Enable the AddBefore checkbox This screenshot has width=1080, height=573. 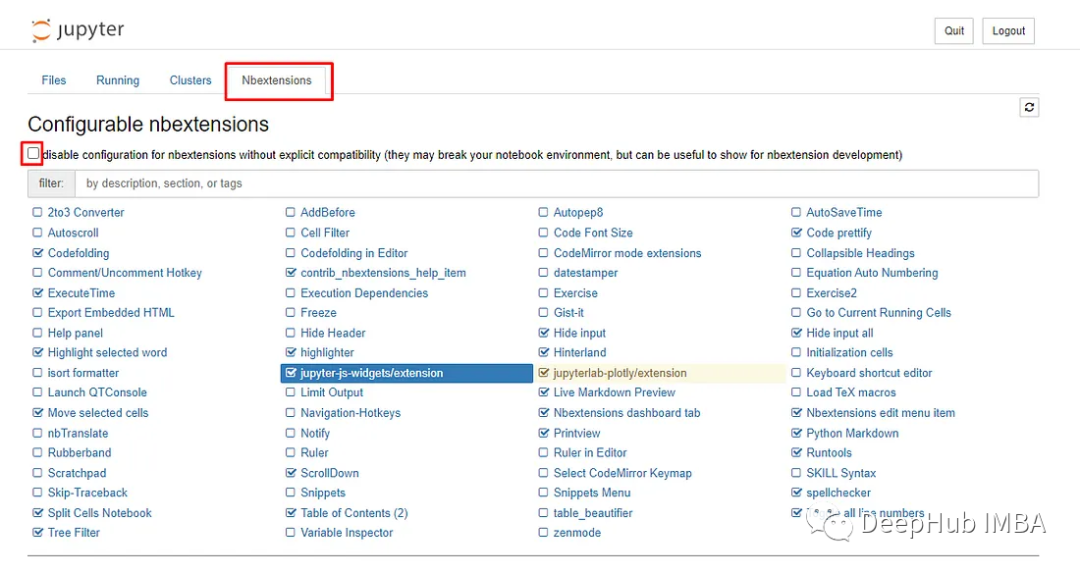coord(290,212)
